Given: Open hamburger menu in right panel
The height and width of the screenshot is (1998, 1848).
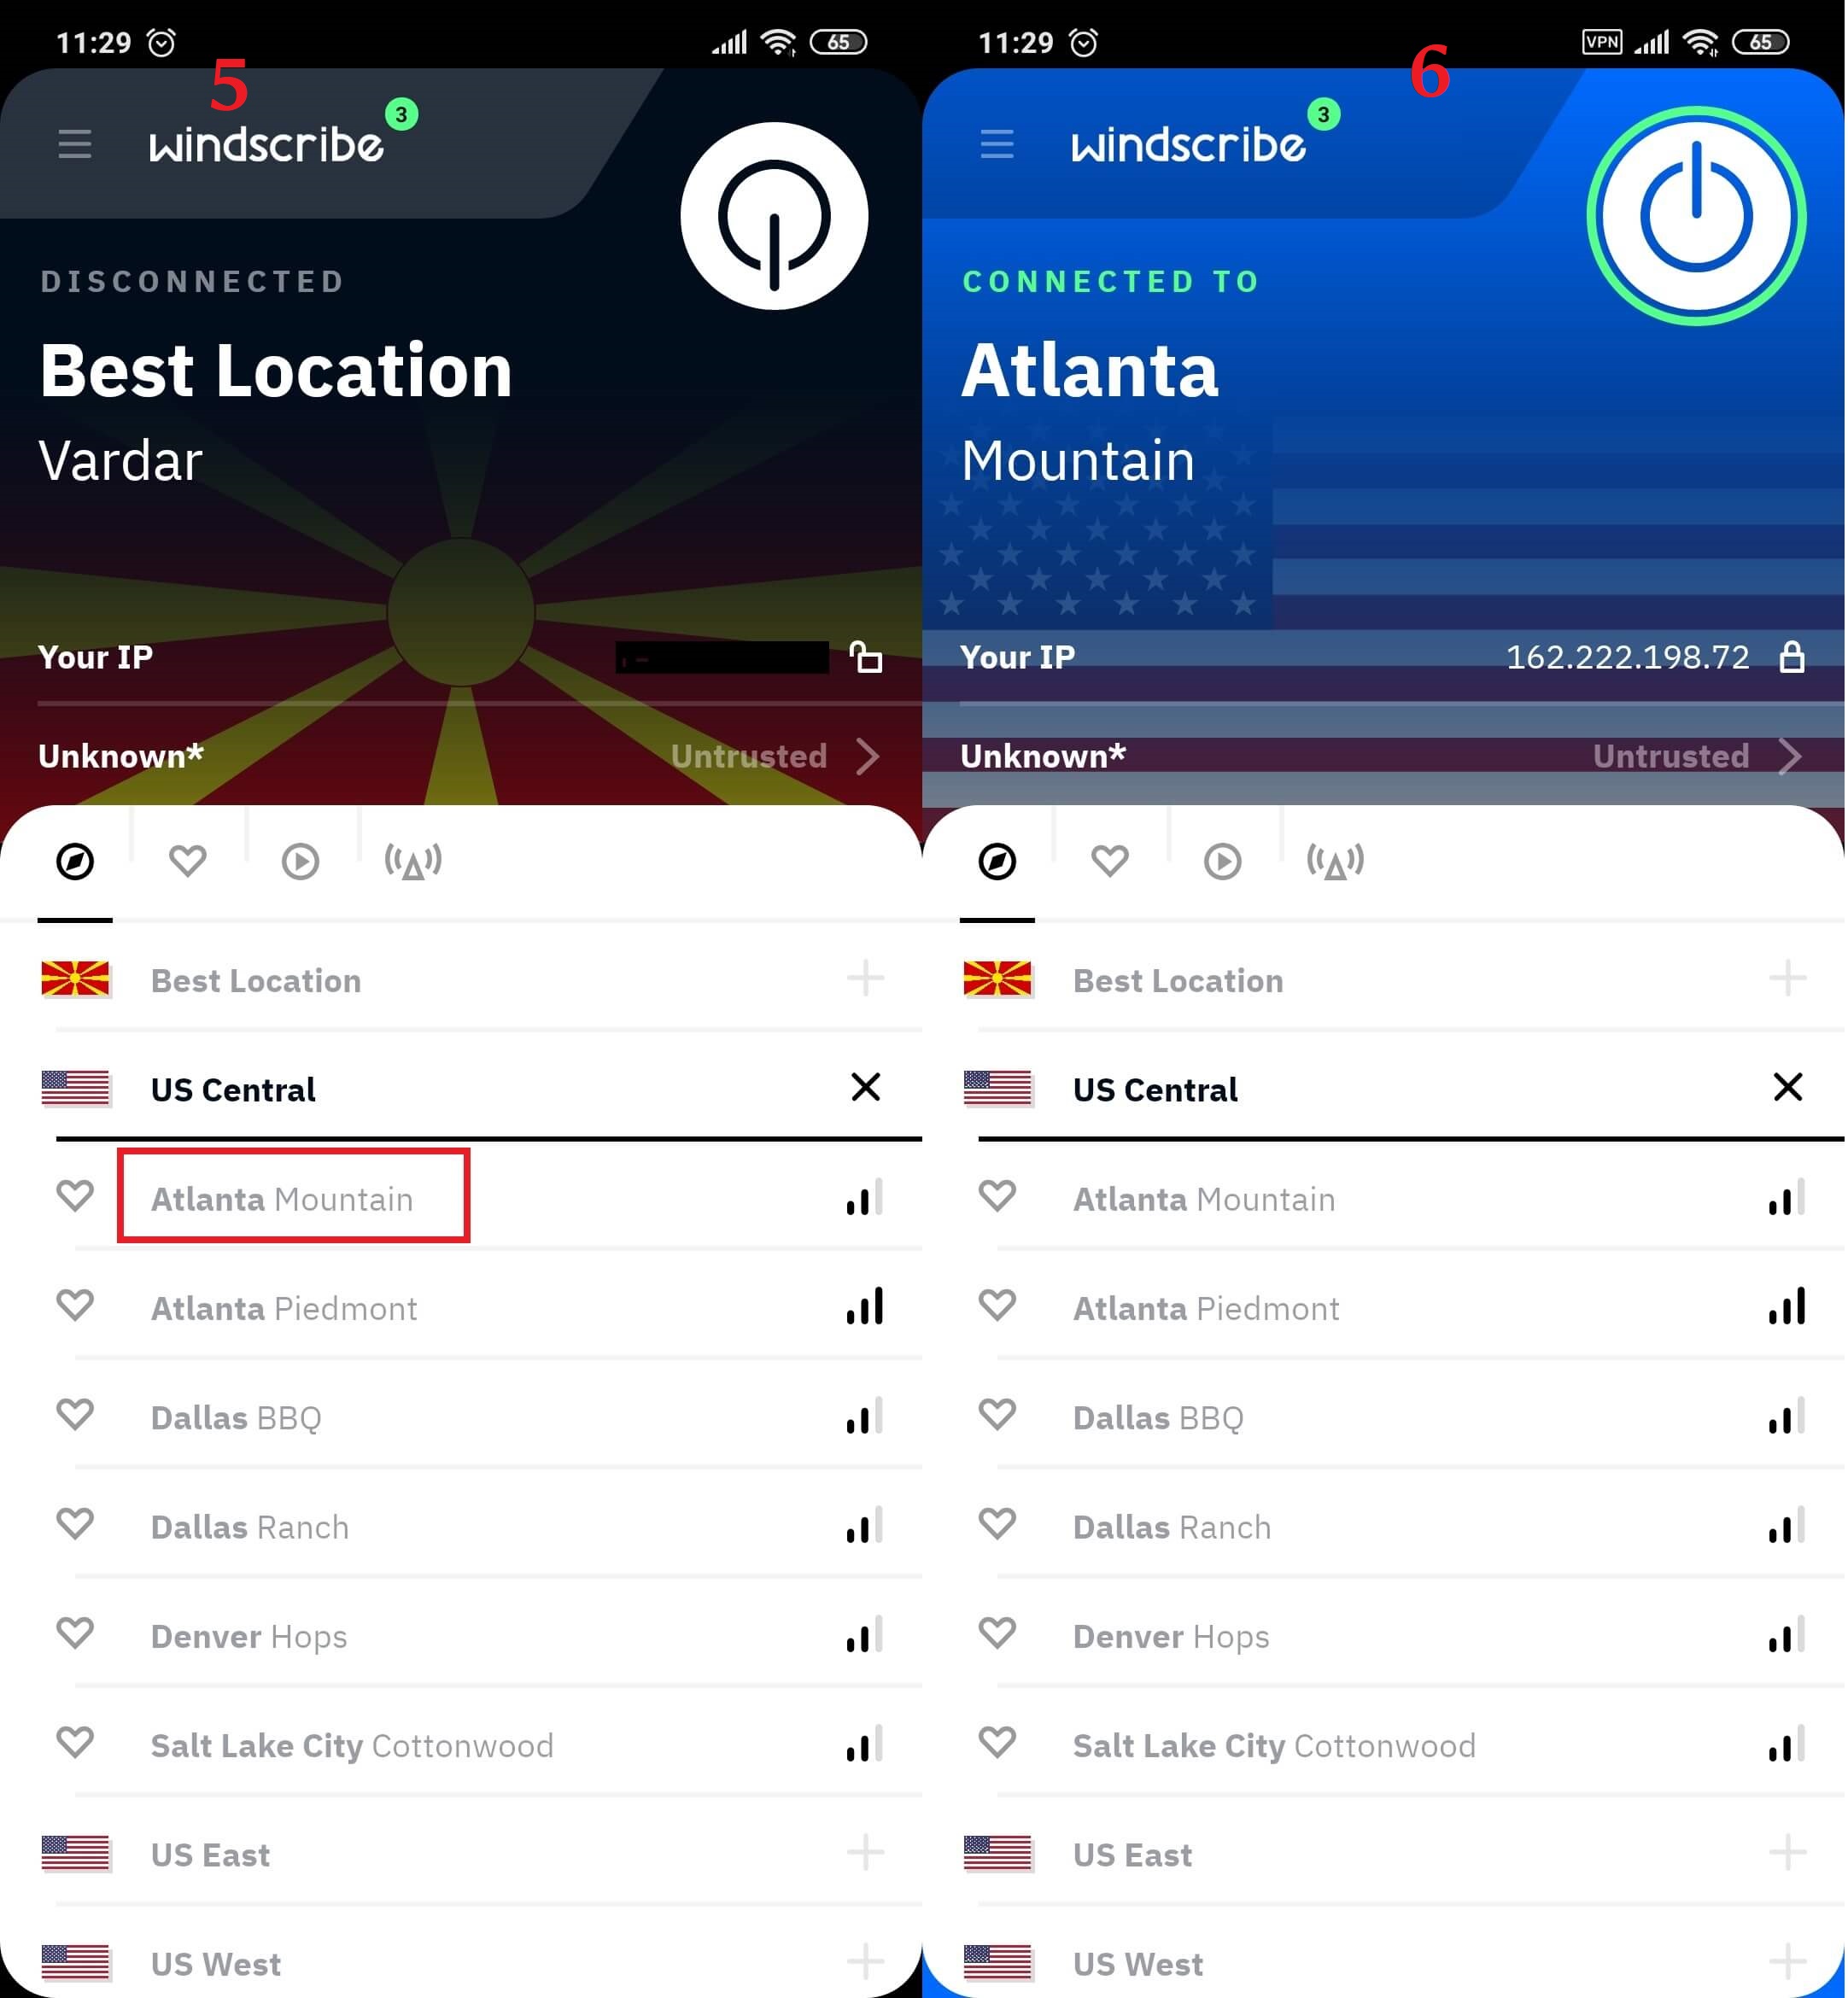Looking at the screenshot, I should click(x=1001, y=144).
